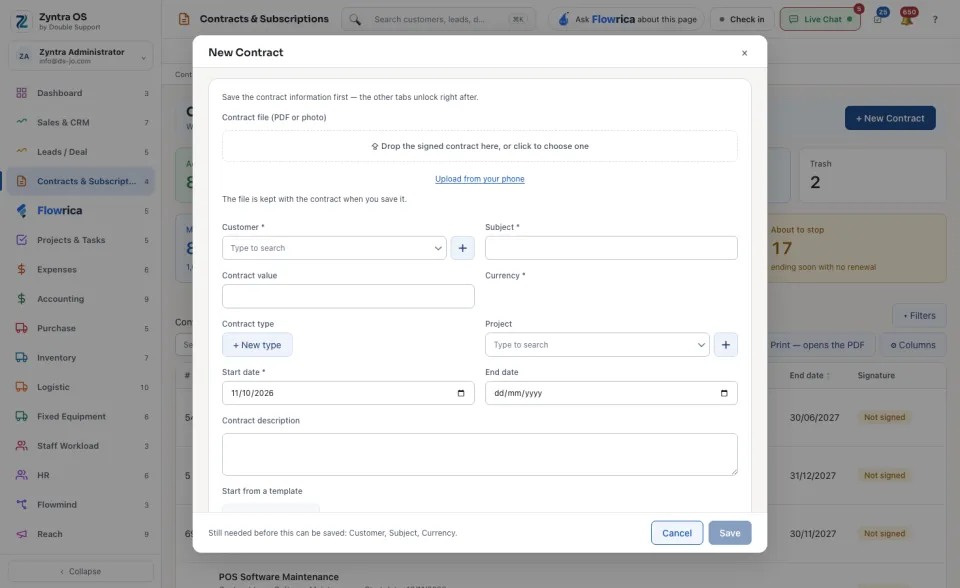Open Live Chat
960x588 pixels.
(x=820, y=20)
